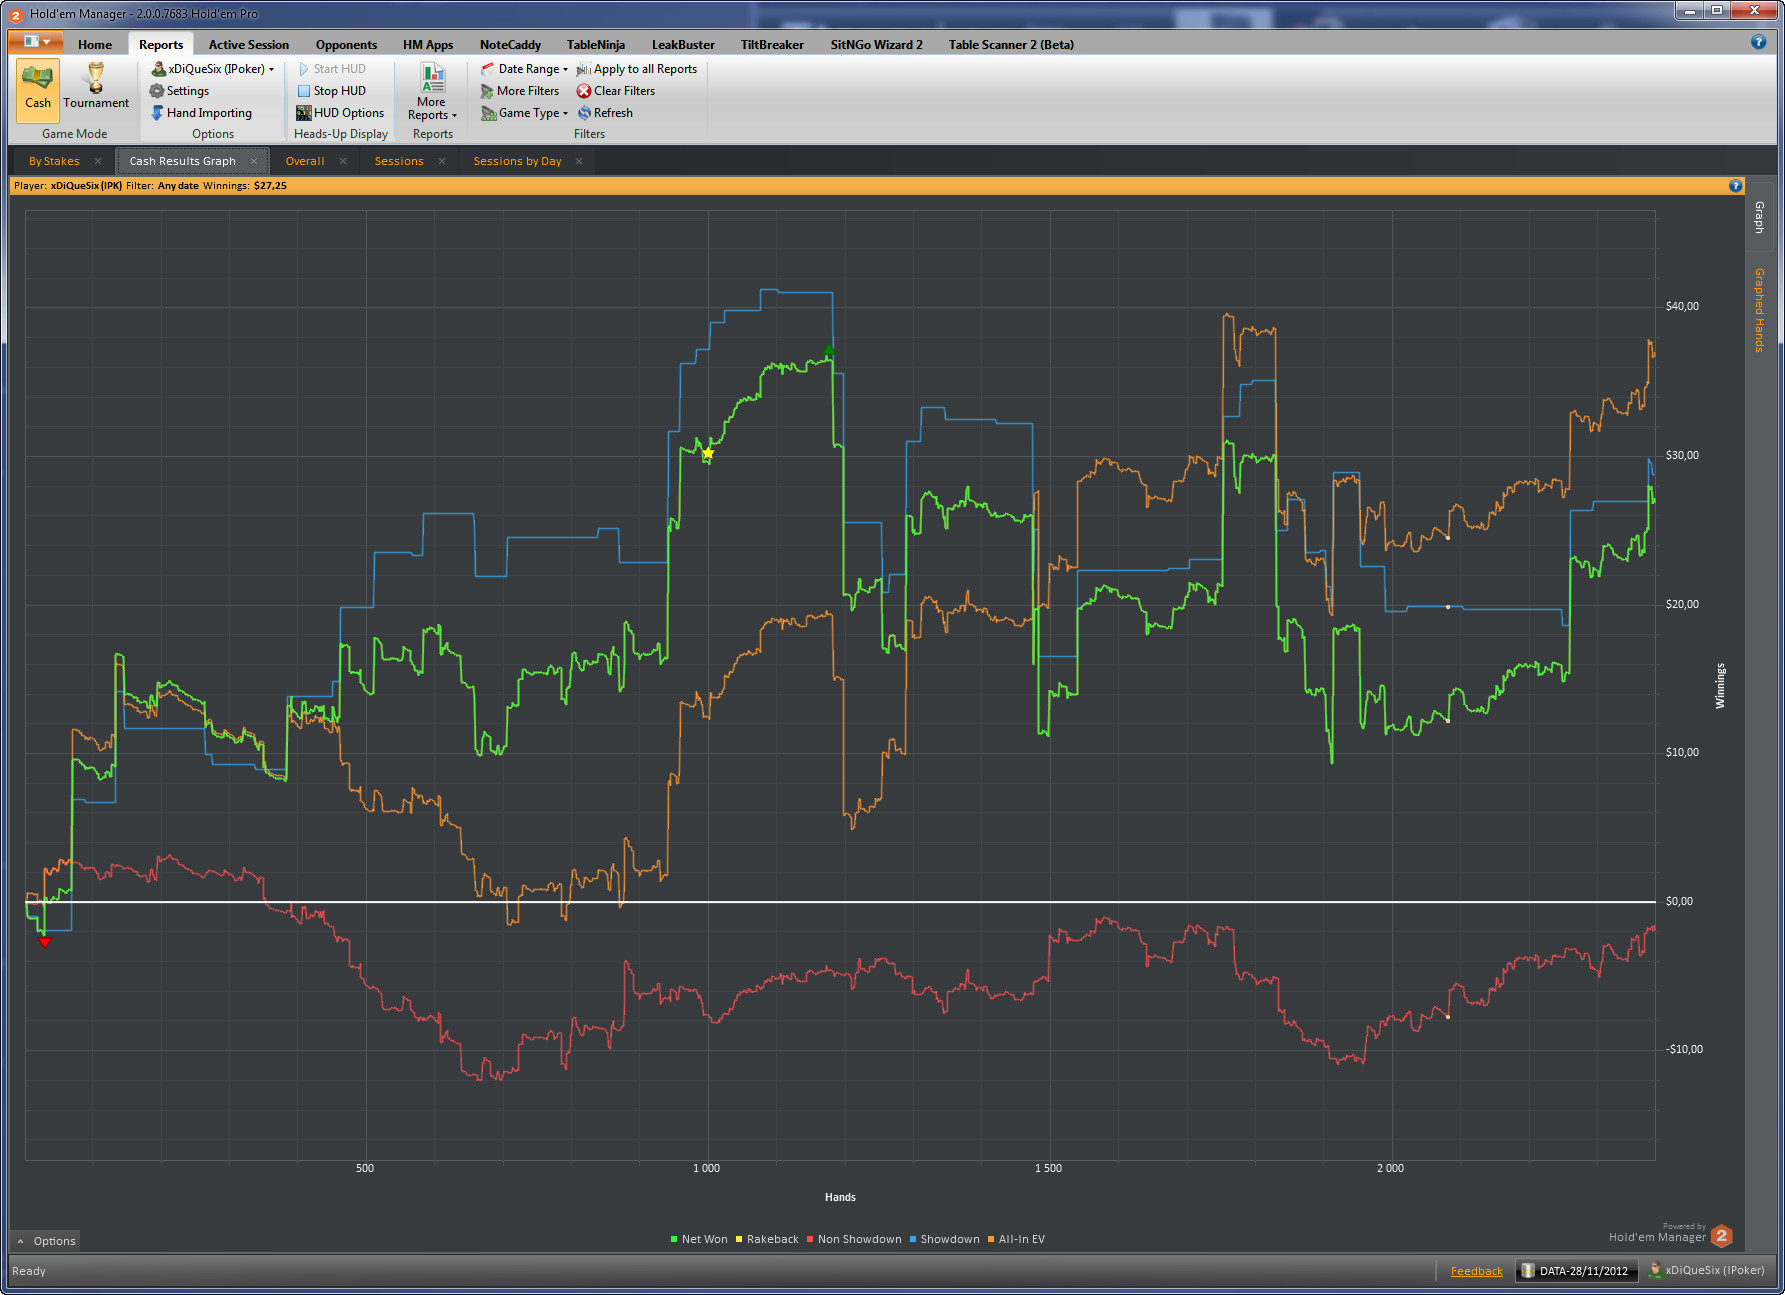
Task: Open the Reports ribbon tab
Action: [161, 45]
